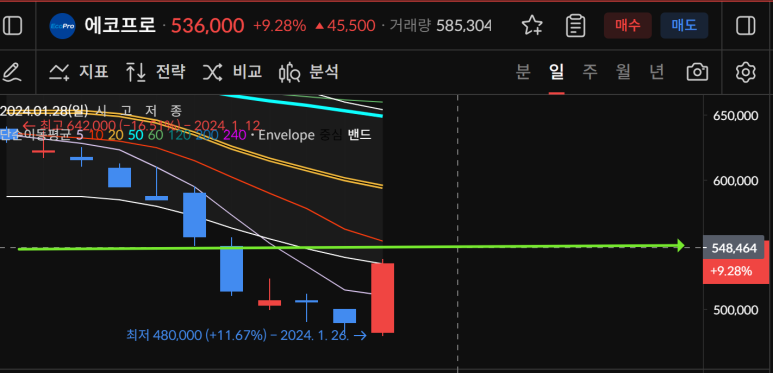Click moving average period 20 label
Viewport: 773px width, 373px height.
pyautogui.click(x=116, y=135)
